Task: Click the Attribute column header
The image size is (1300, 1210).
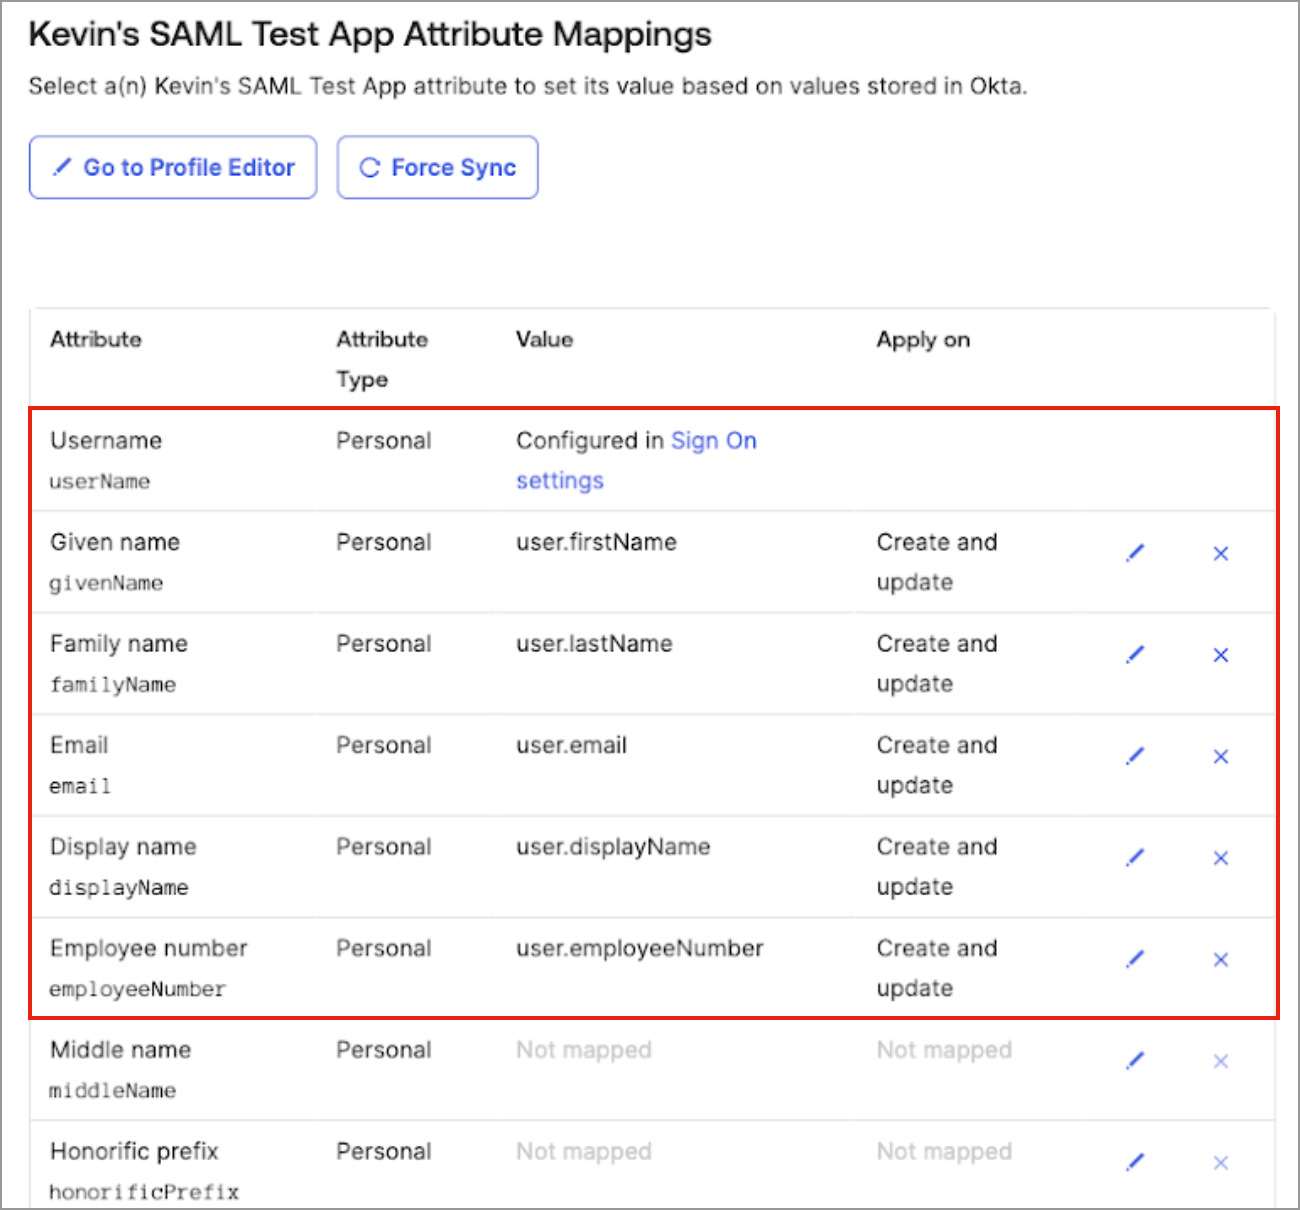Action: (96, 339)
